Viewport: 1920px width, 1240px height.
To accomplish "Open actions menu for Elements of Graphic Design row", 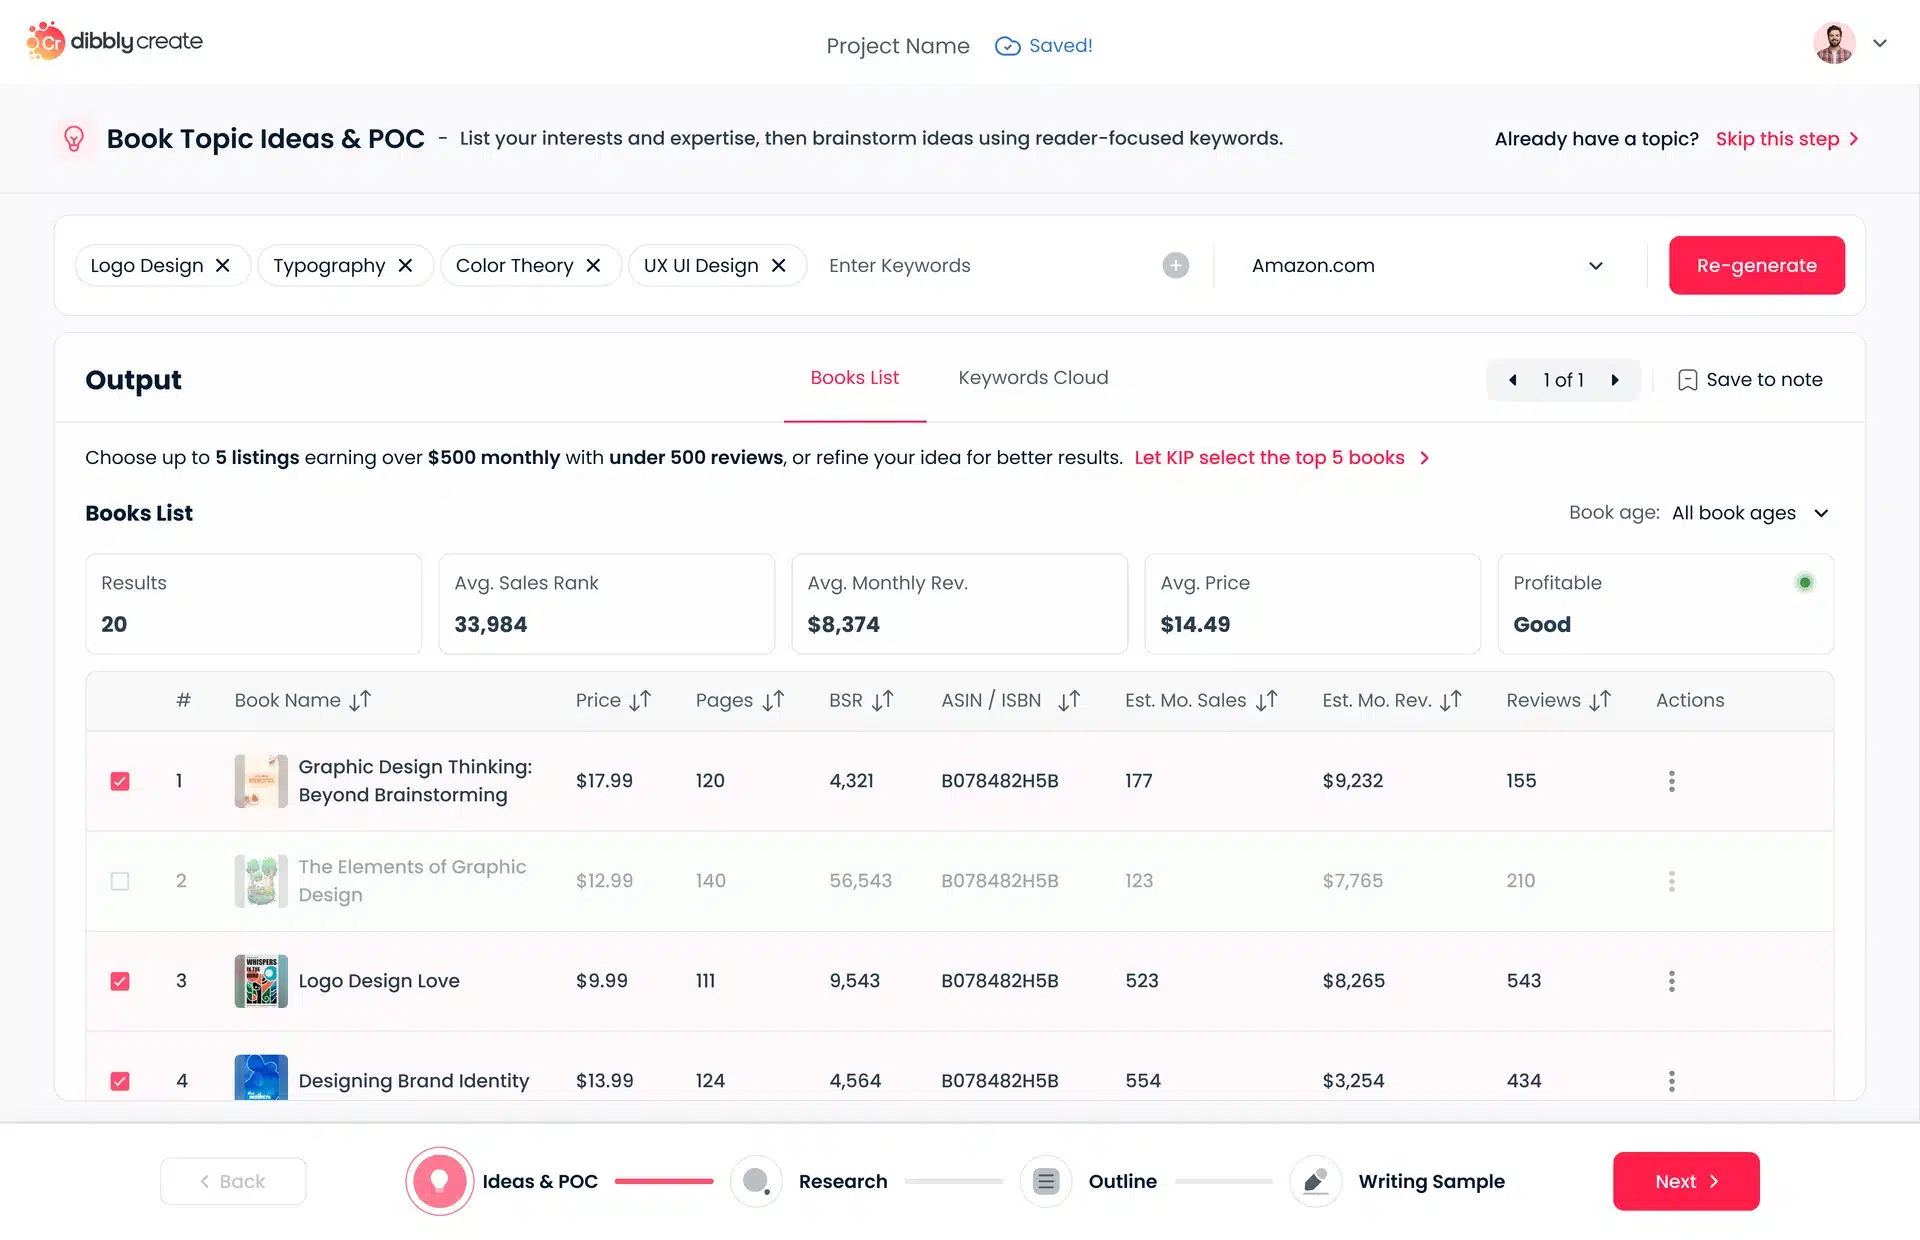I will click(1671, 881).
